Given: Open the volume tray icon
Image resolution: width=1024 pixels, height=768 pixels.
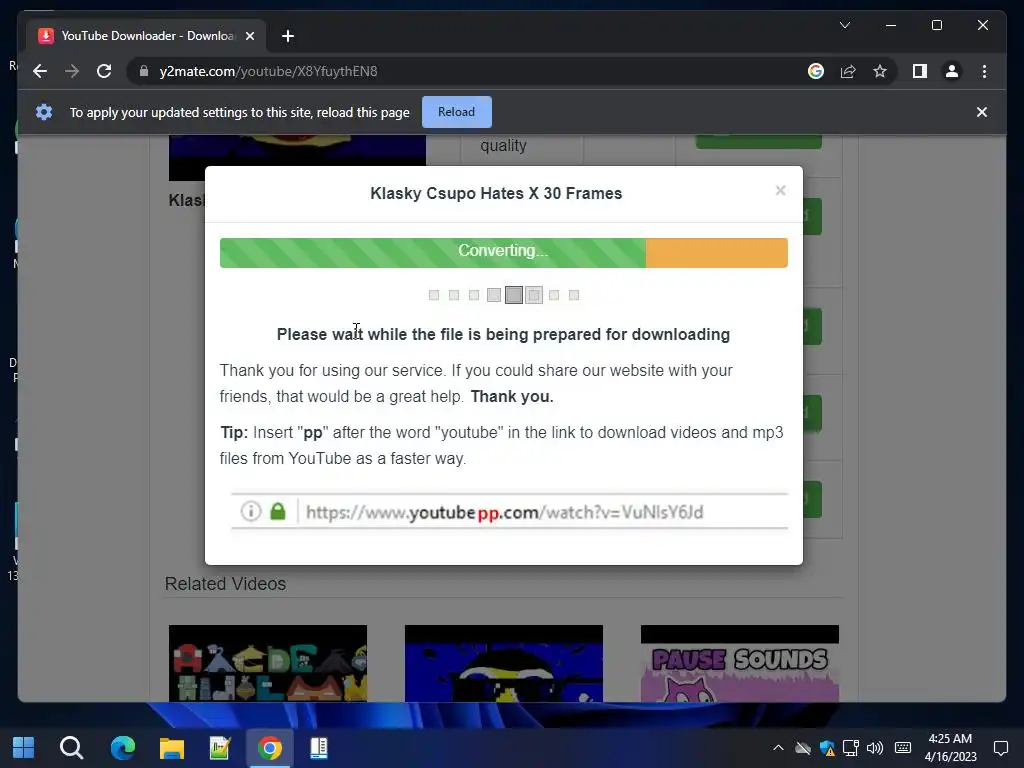Looking at the screenshot, I should click(874, 748).
